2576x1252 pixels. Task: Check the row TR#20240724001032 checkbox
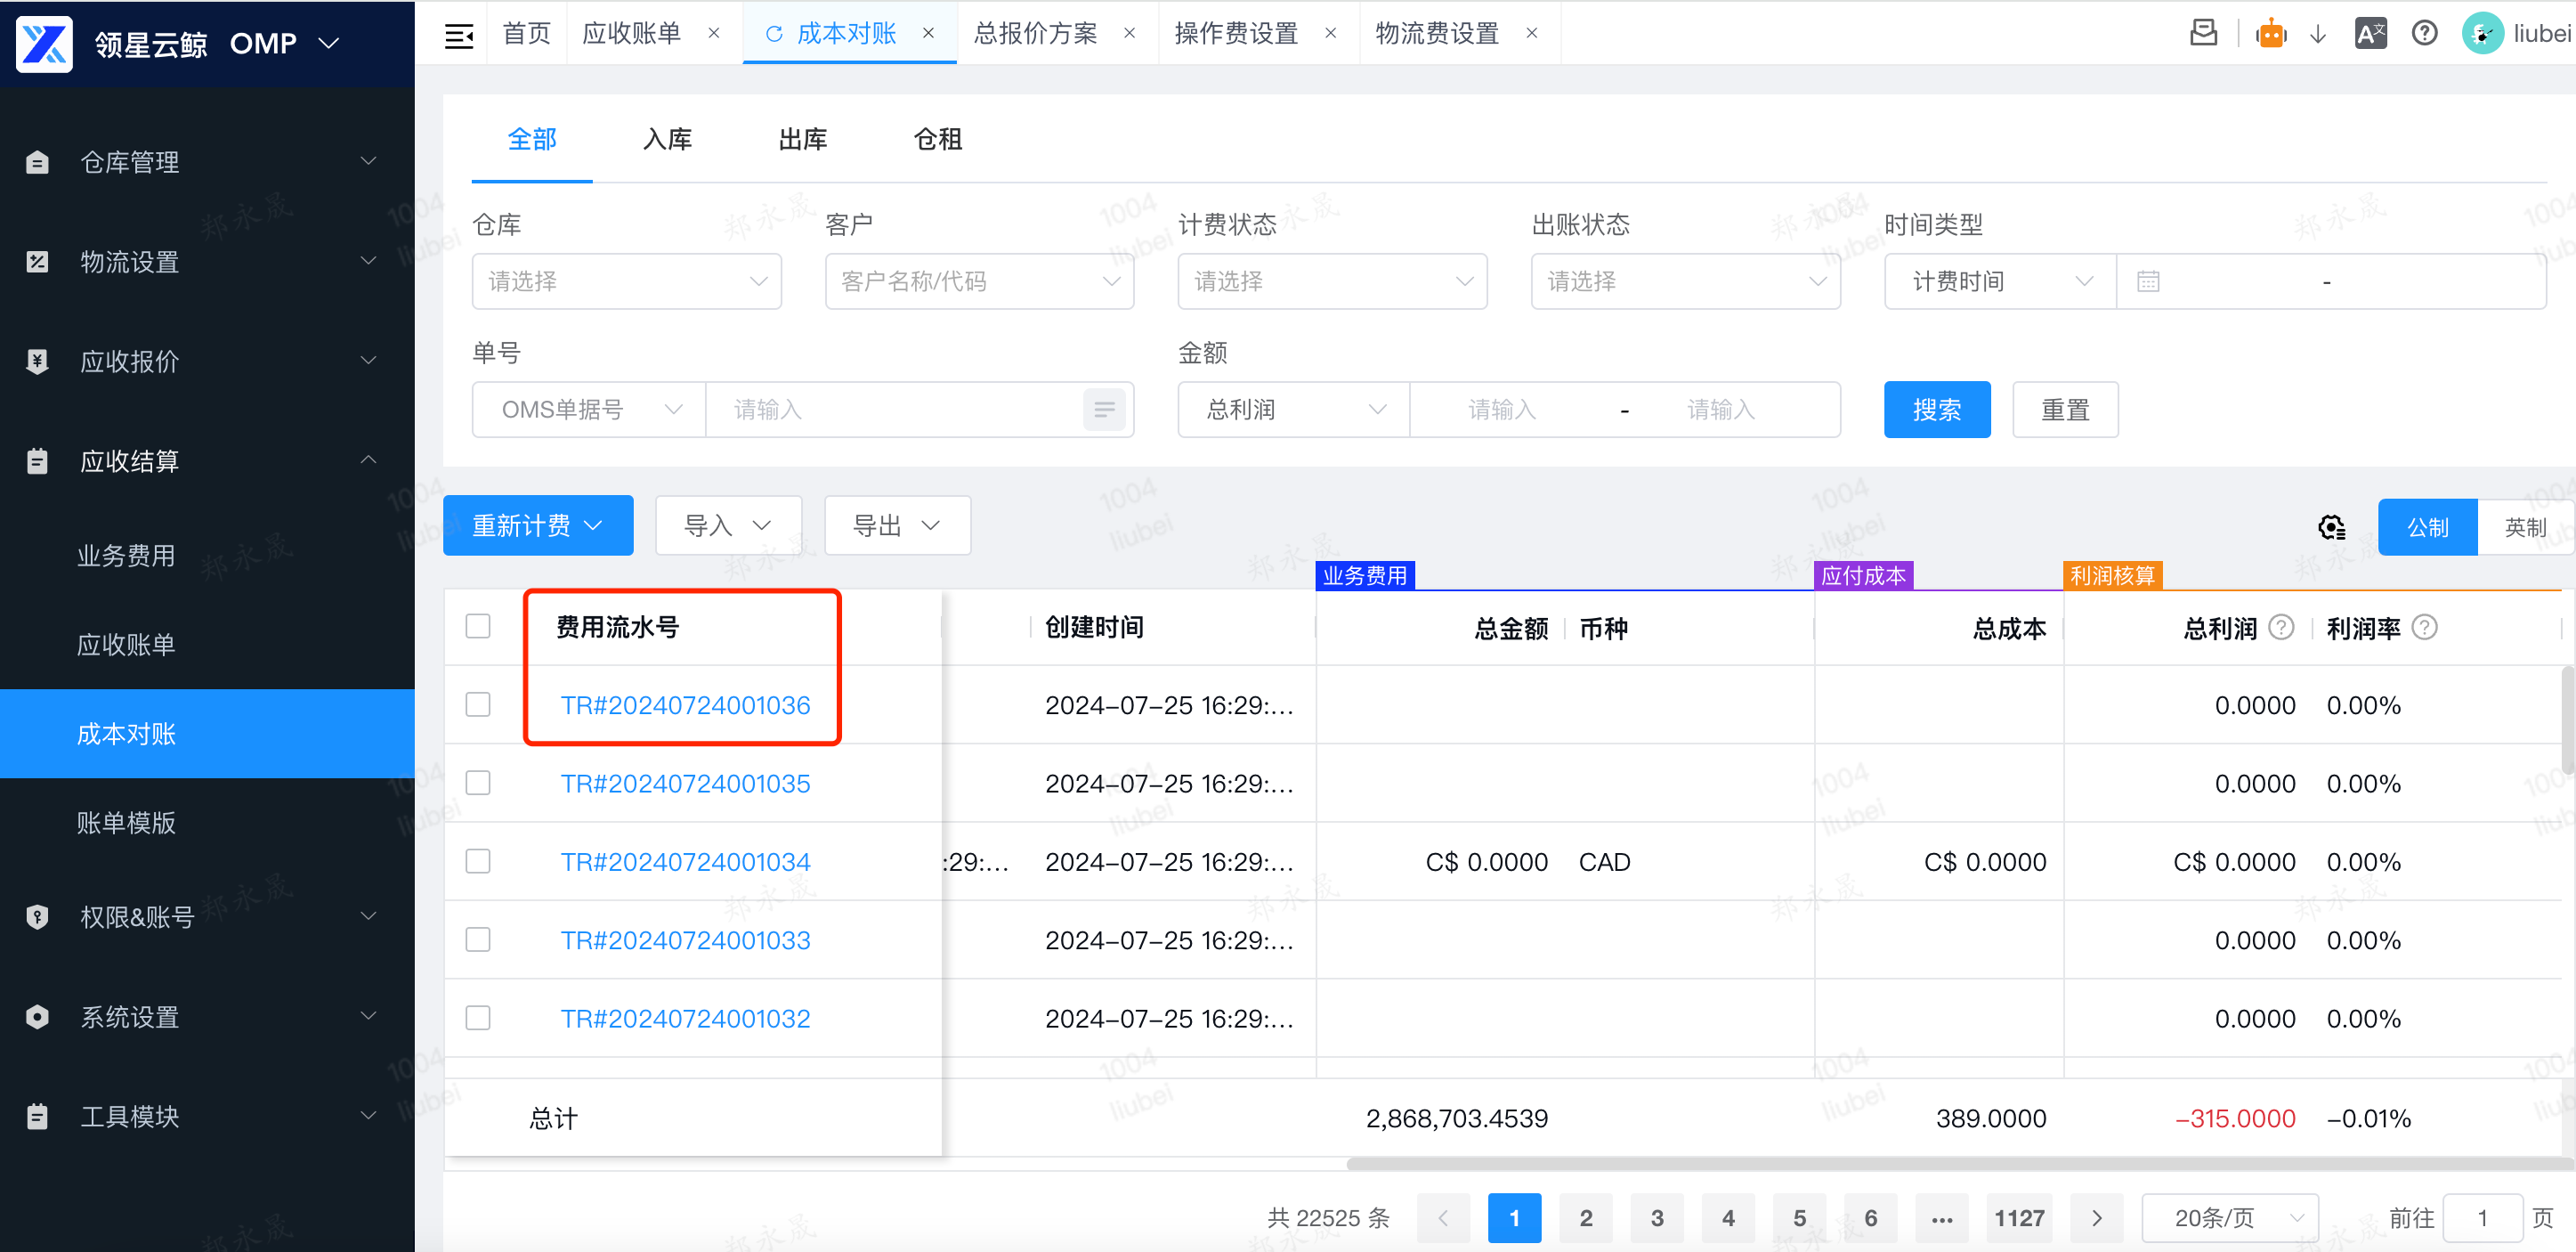pyautogui.click(x=478, y=1018)
